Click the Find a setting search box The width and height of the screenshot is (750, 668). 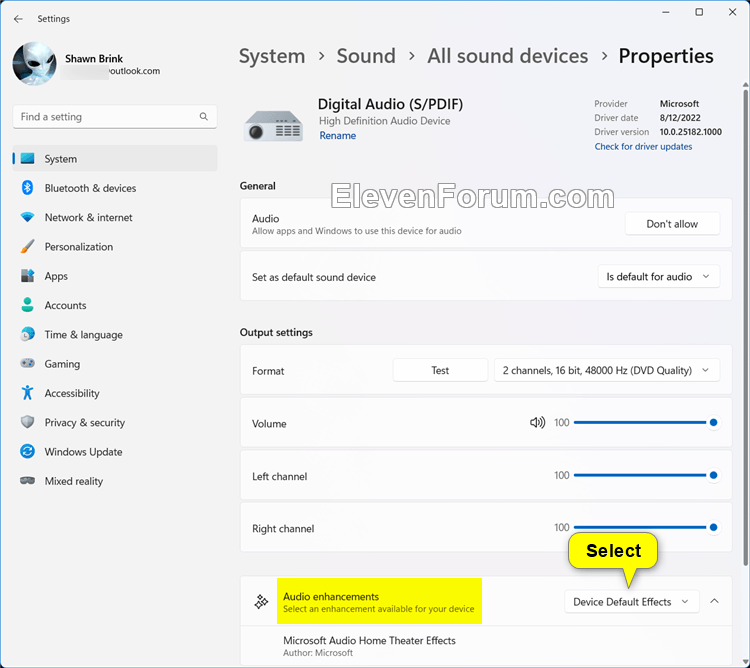click(115, 117)
